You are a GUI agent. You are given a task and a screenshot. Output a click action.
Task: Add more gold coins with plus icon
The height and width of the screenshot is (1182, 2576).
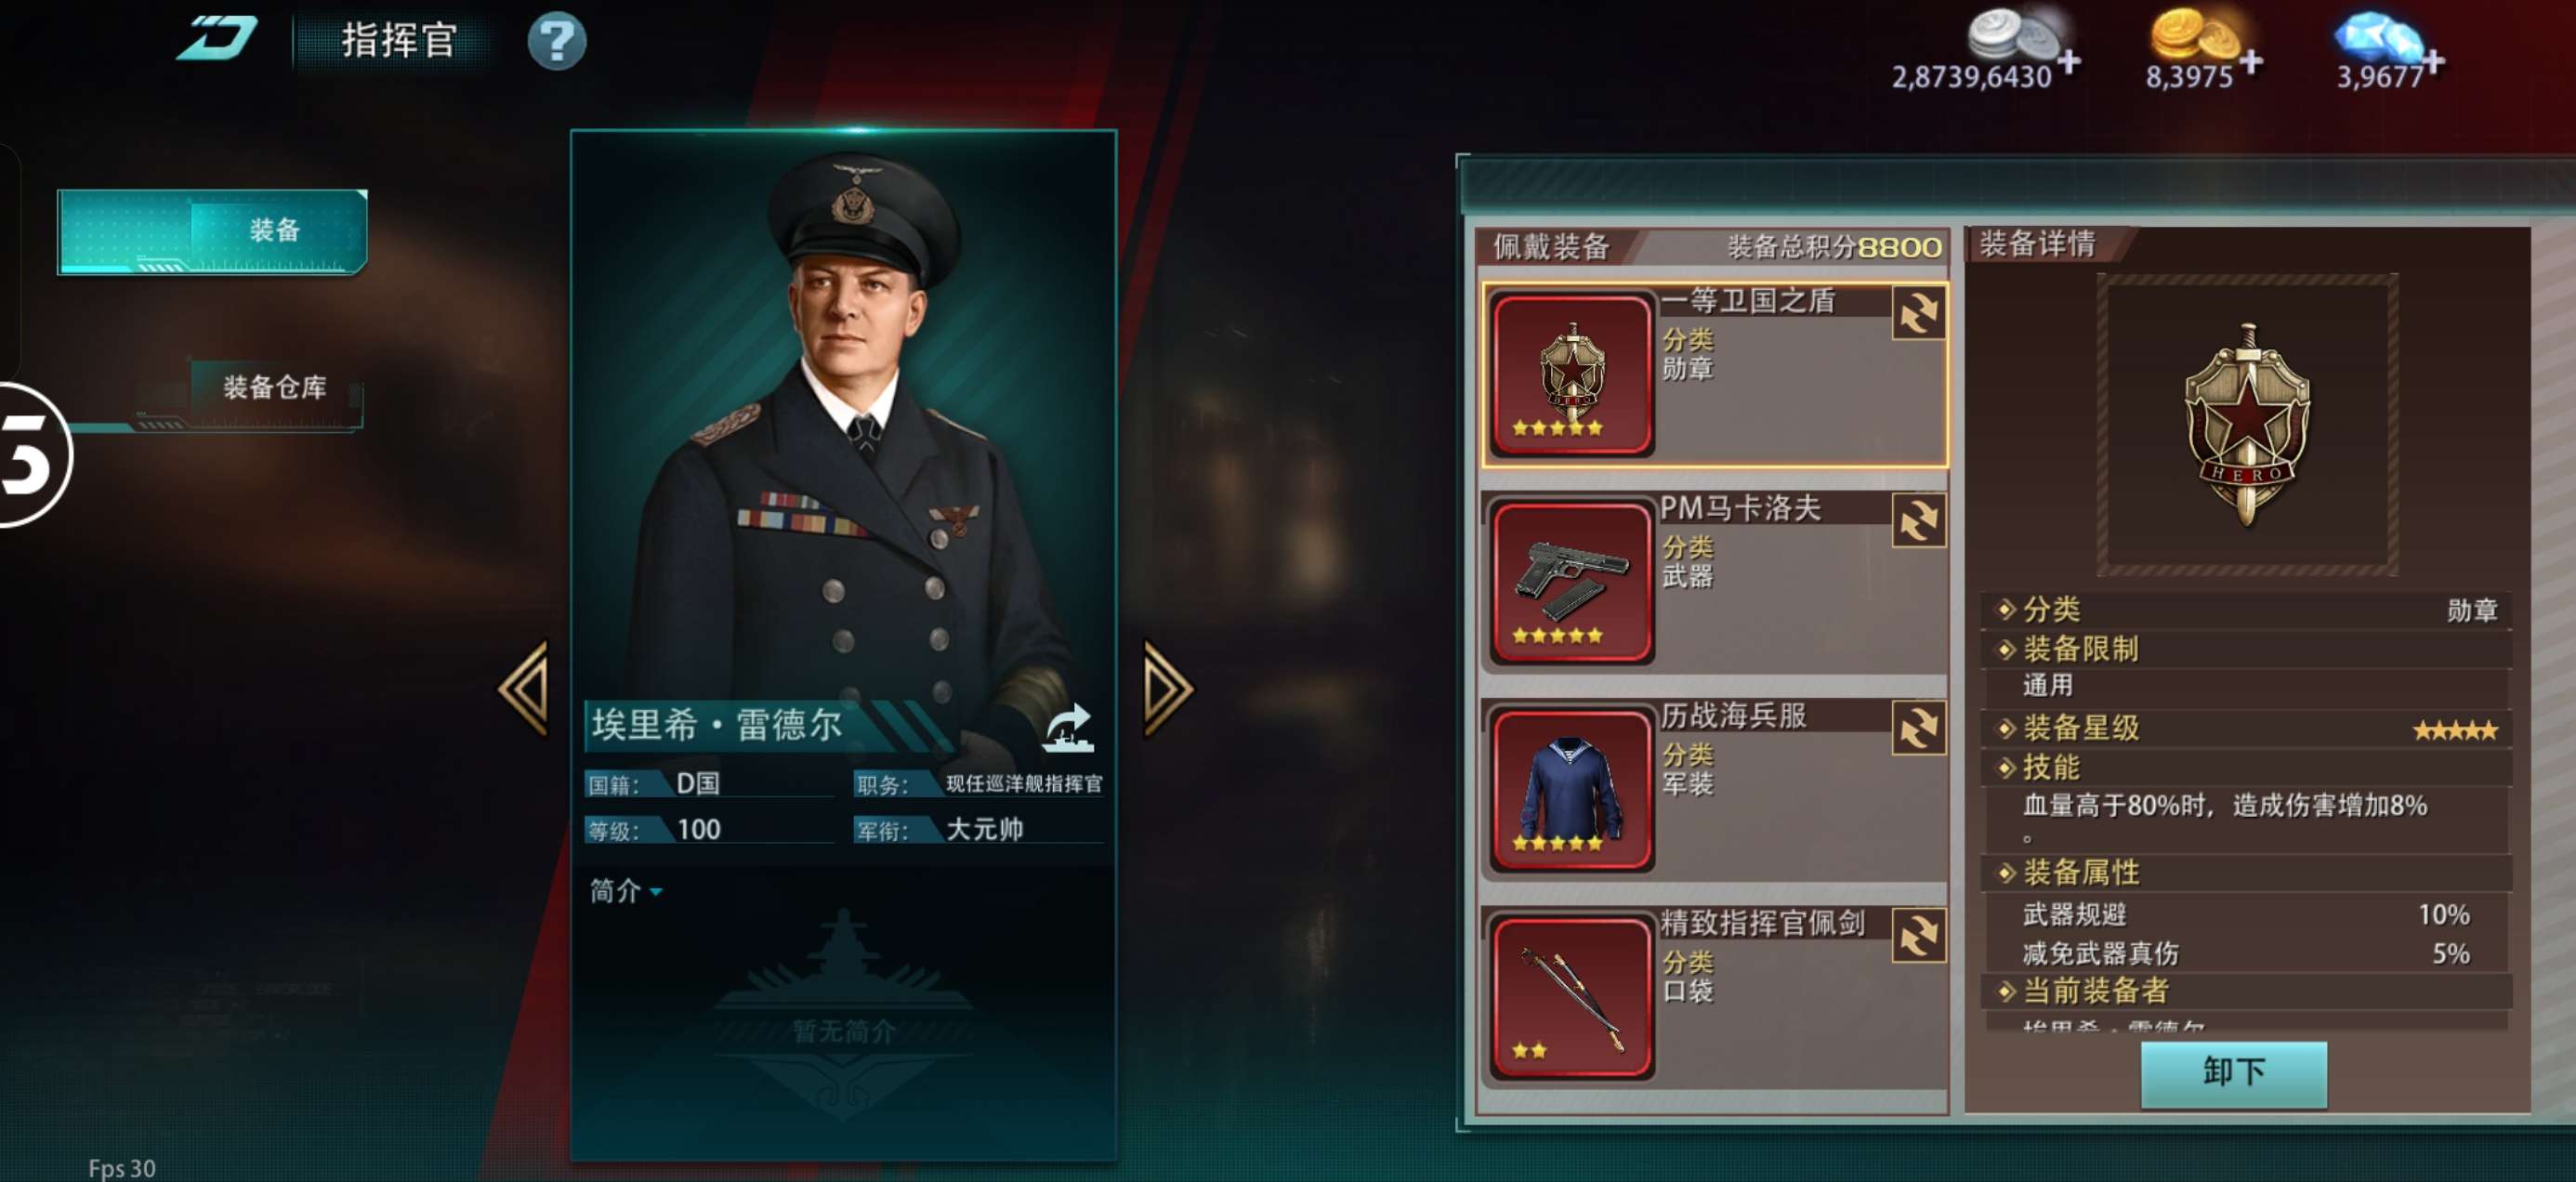click(x=2251, y=62)
